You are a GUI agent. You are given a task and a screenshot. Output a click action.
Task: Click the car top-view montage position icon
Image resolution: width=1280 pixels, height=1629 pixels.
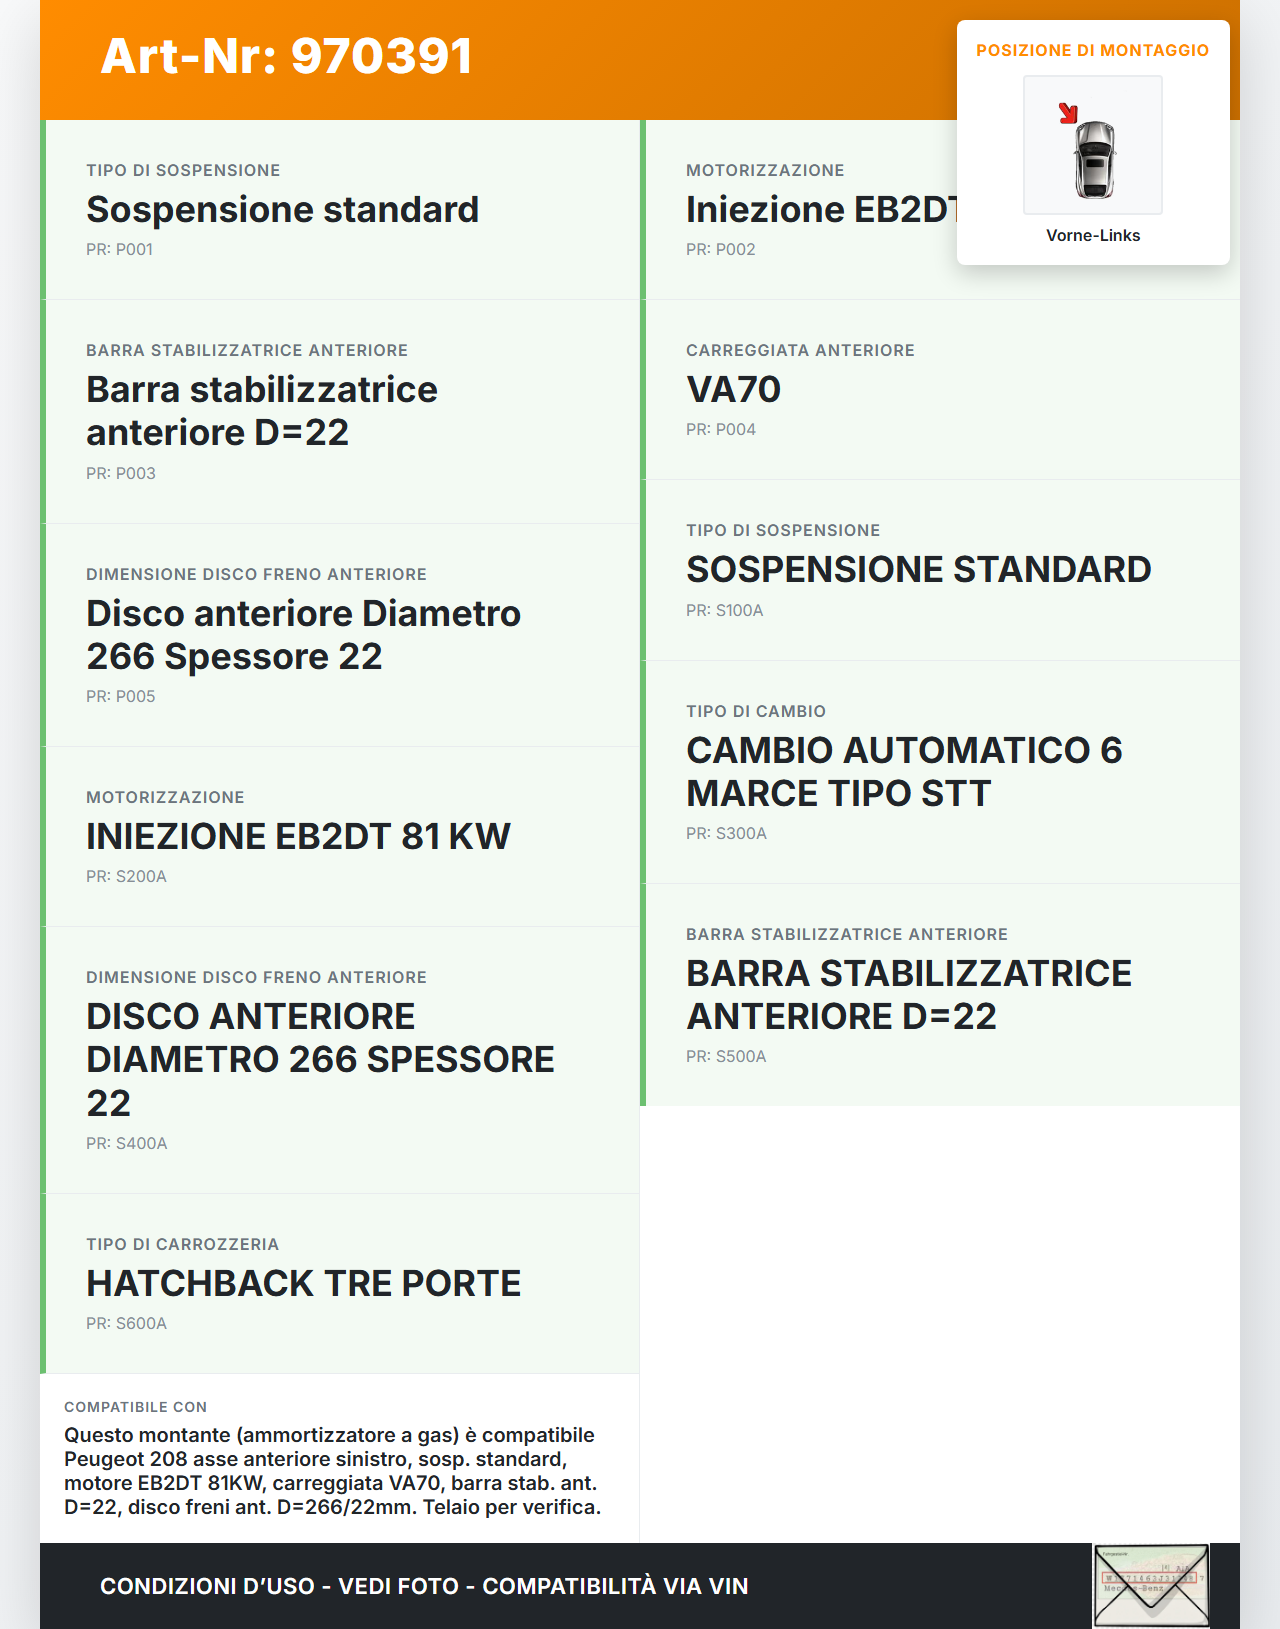tap(1093, 145)
